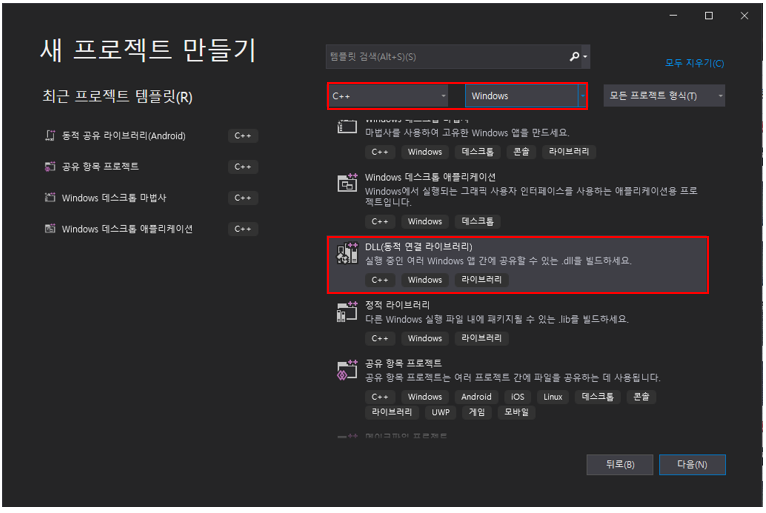The image size is (766, 513).
Task: Click the Windows 데스크톱 애플리케이션 template icon in the template list
Action: coord(347,183)
